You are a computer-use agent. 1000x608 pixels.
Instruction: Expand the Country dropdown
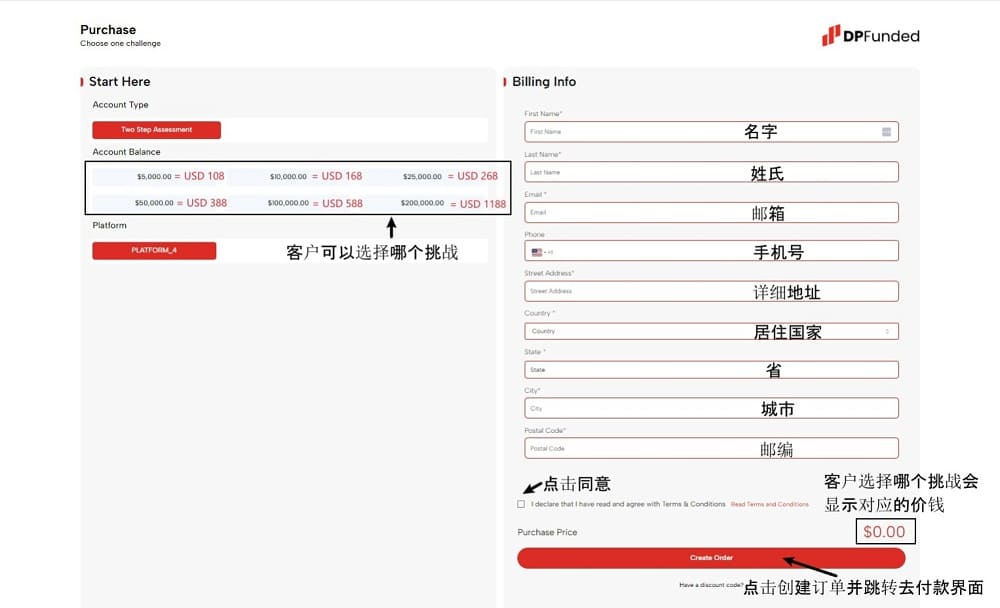tap(710, 331)
